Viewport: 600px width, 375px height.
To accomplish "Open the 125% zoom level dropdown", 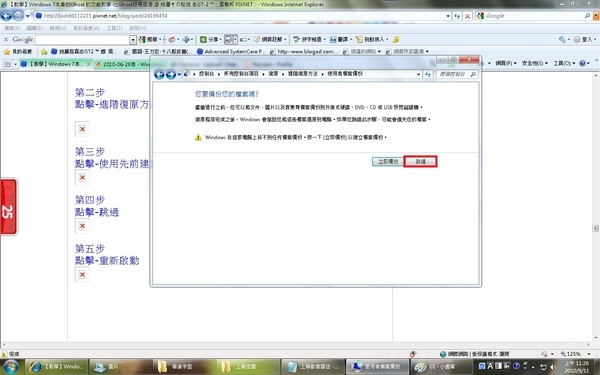I will [590, 354].
